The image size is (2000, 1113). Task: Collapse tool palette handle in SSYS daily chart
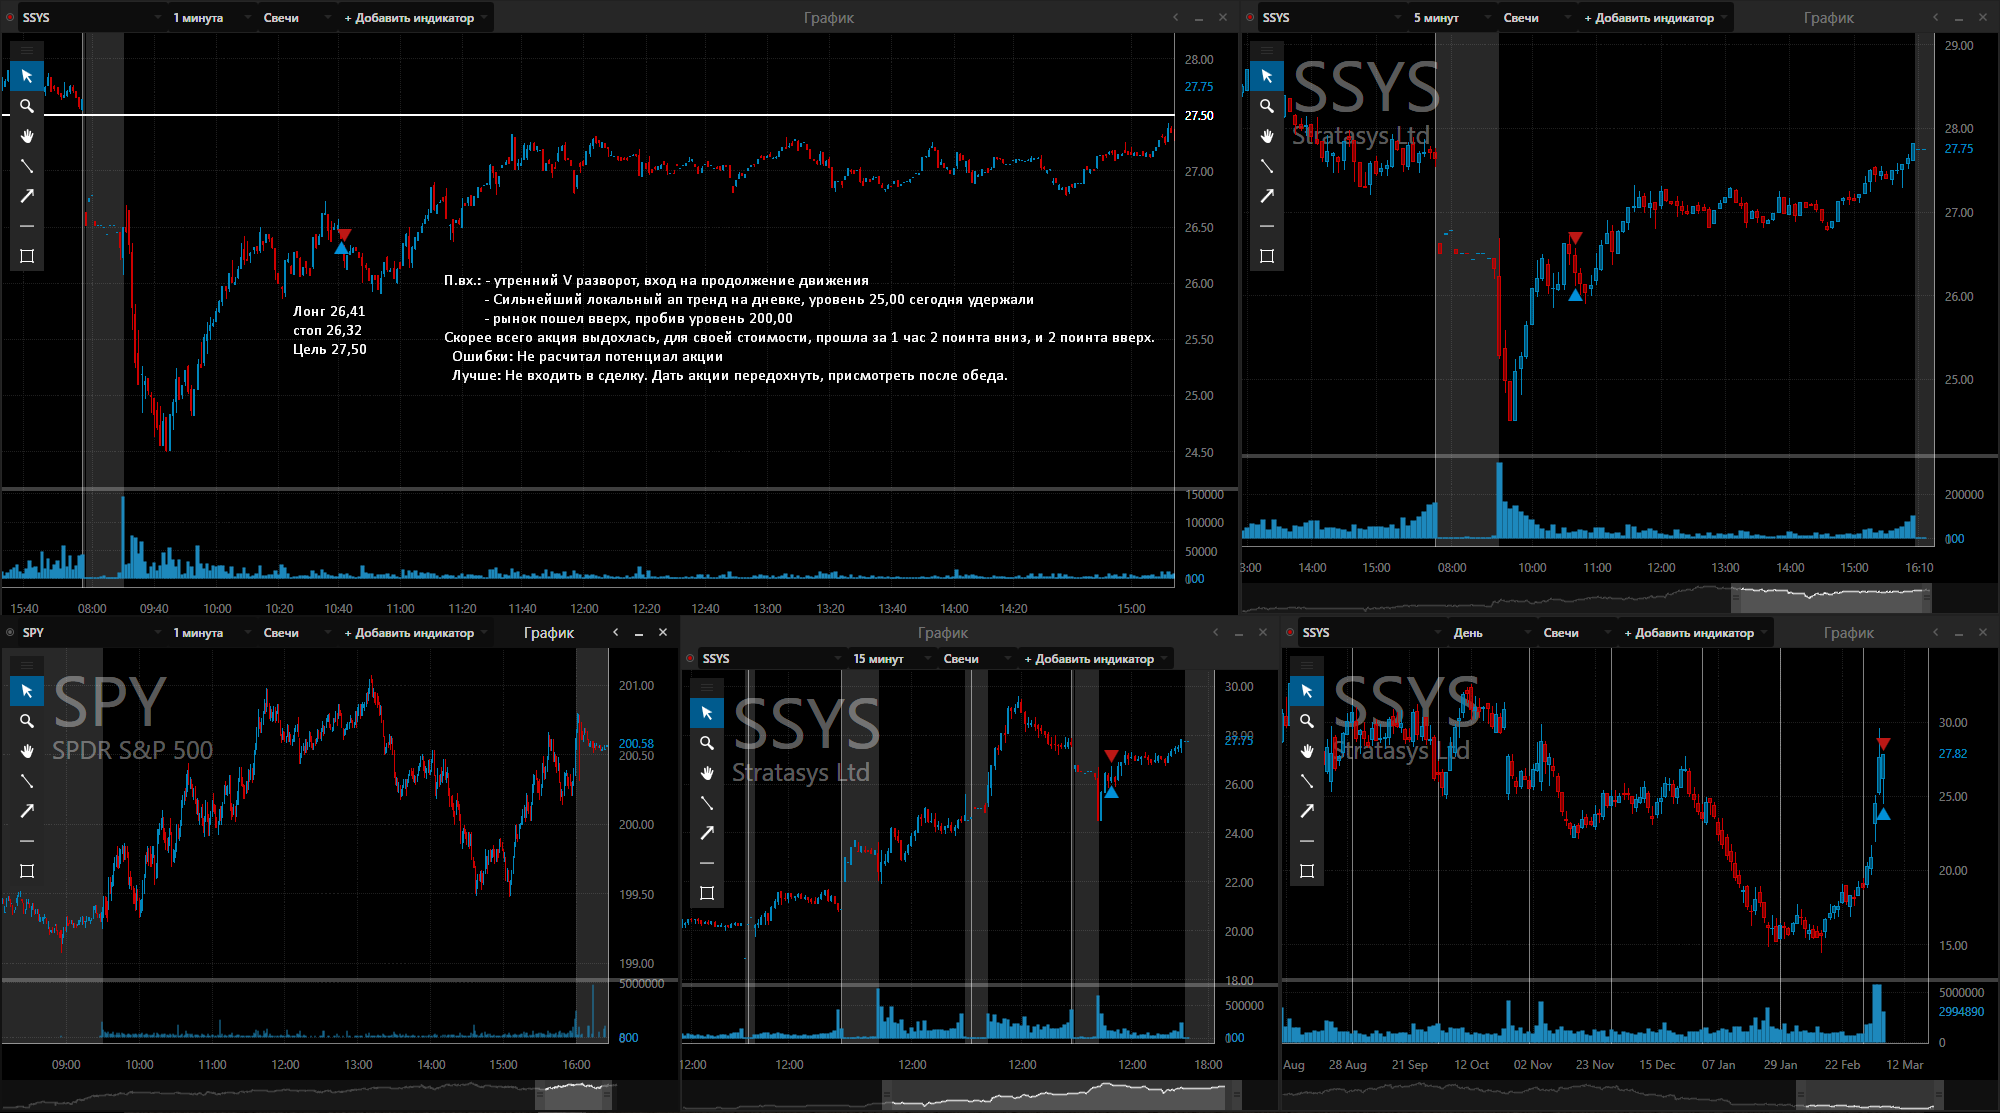pyautogui.click(x=1307, y=664)
